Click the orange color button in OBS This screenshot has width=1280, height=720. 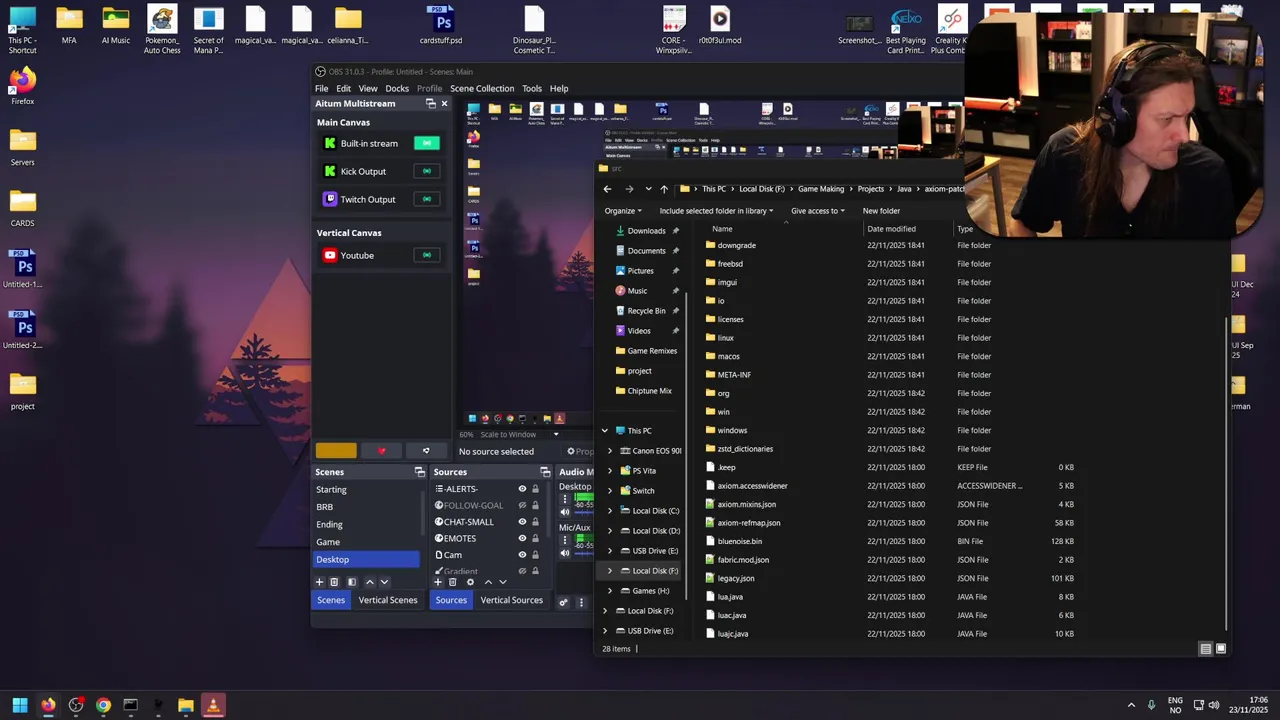[x=336, y=451]
